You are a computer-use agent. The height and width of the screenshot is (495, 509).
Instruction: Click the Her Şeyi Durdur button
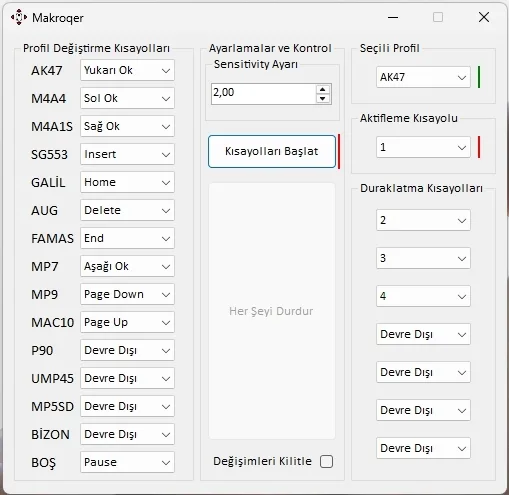tap(272, 311)
